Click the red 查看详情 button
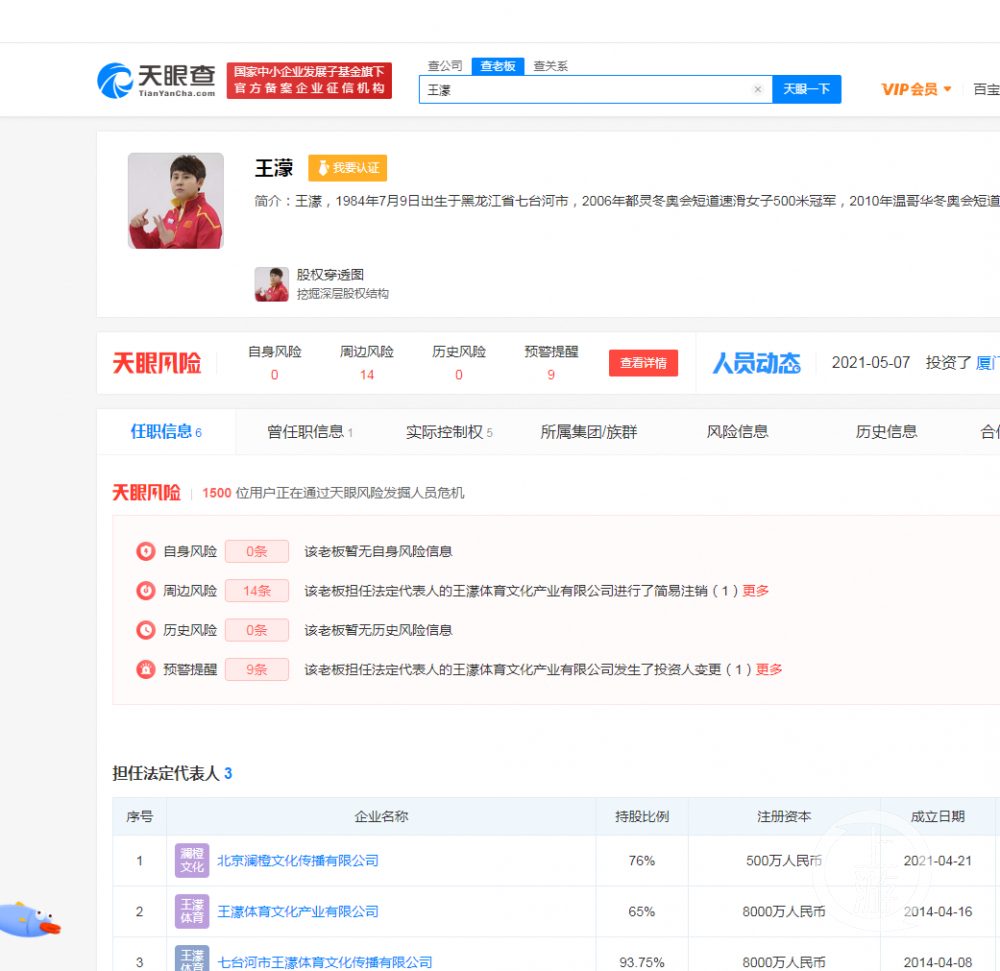The image size is (1000, 971). coord(643,363)
